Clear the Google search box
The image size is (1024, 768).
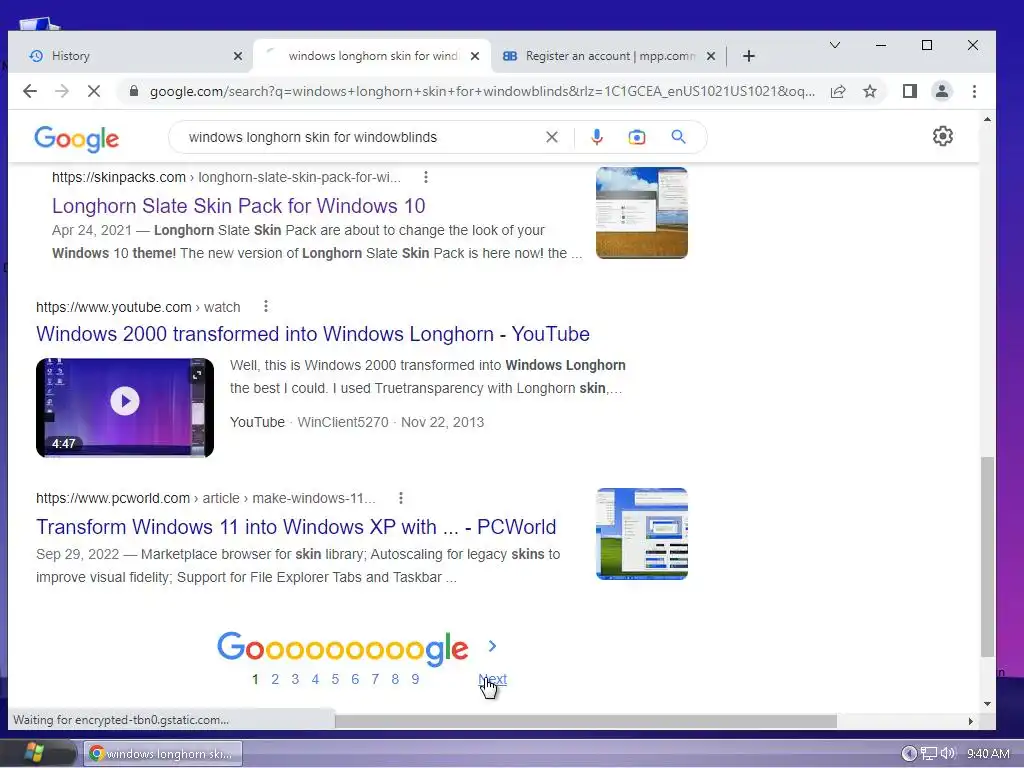click(552, 137)
